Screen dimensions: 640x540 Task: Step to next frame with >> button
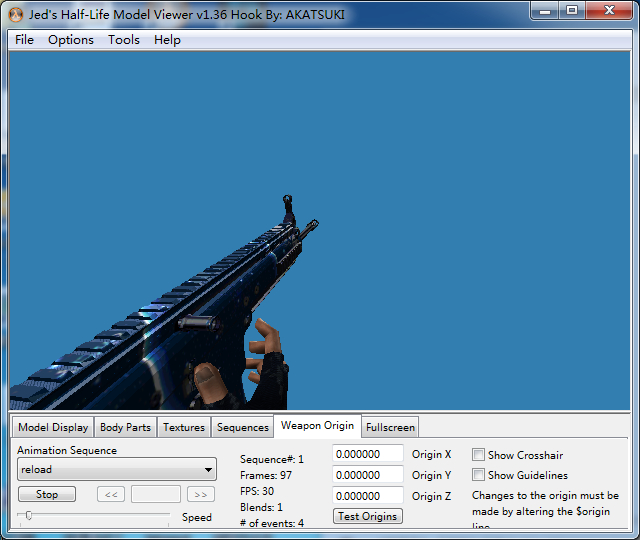[200, 494]
